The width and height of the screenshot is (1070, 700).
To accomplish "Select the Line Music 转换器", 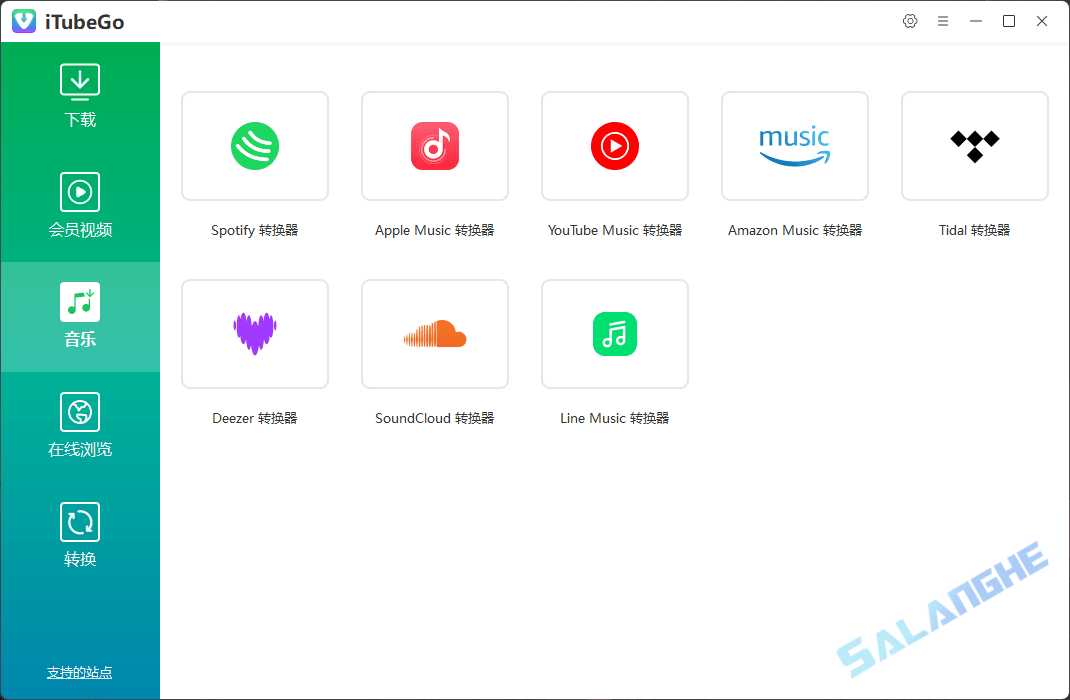I will coord(614,334).
